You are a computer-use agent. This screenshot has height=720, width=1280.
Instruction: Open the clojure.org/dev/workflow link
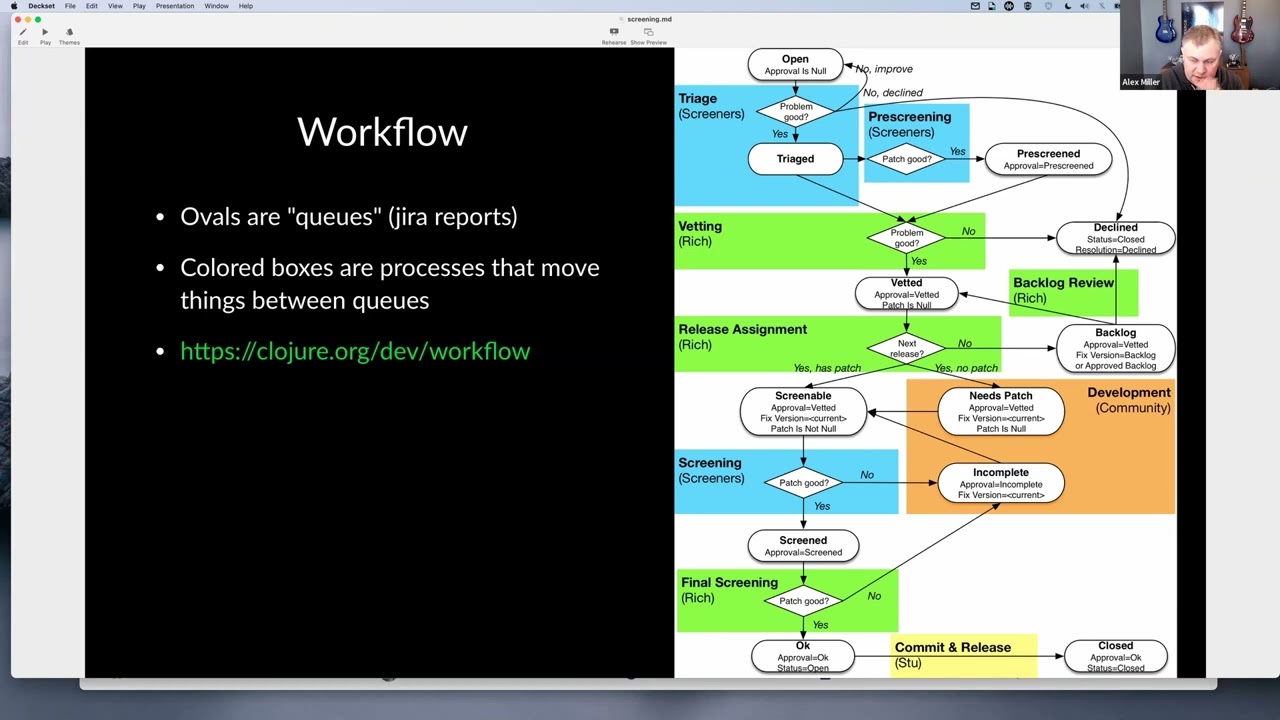pyautogui.click(x=355, y=351)
